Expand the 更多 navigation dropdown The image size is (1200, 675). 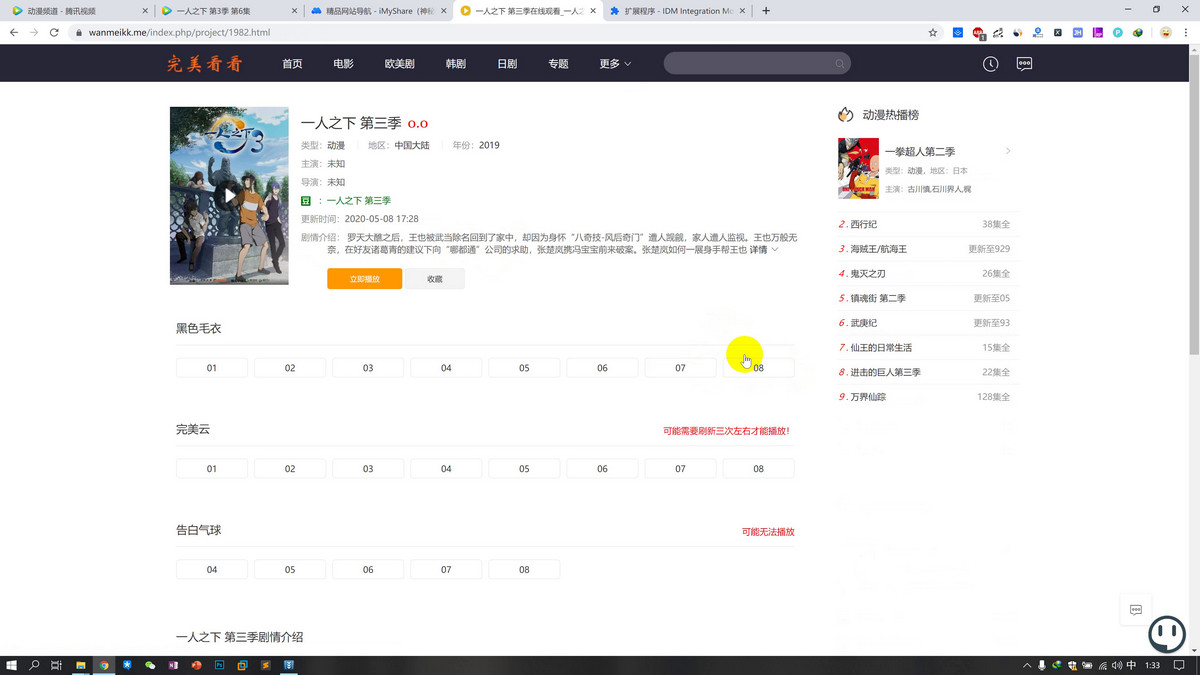pos(615,64)
